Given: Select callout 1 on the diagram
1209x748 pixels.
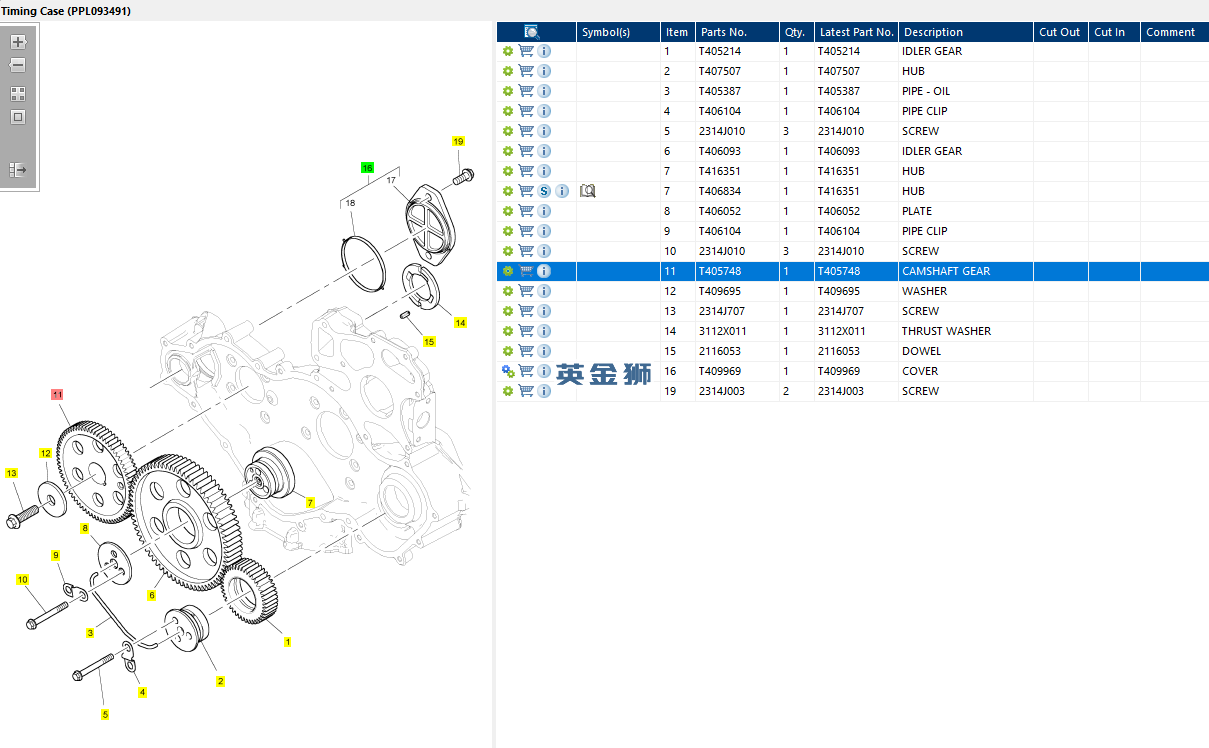Looking at the screenshot, I should (x=288, y=642).
